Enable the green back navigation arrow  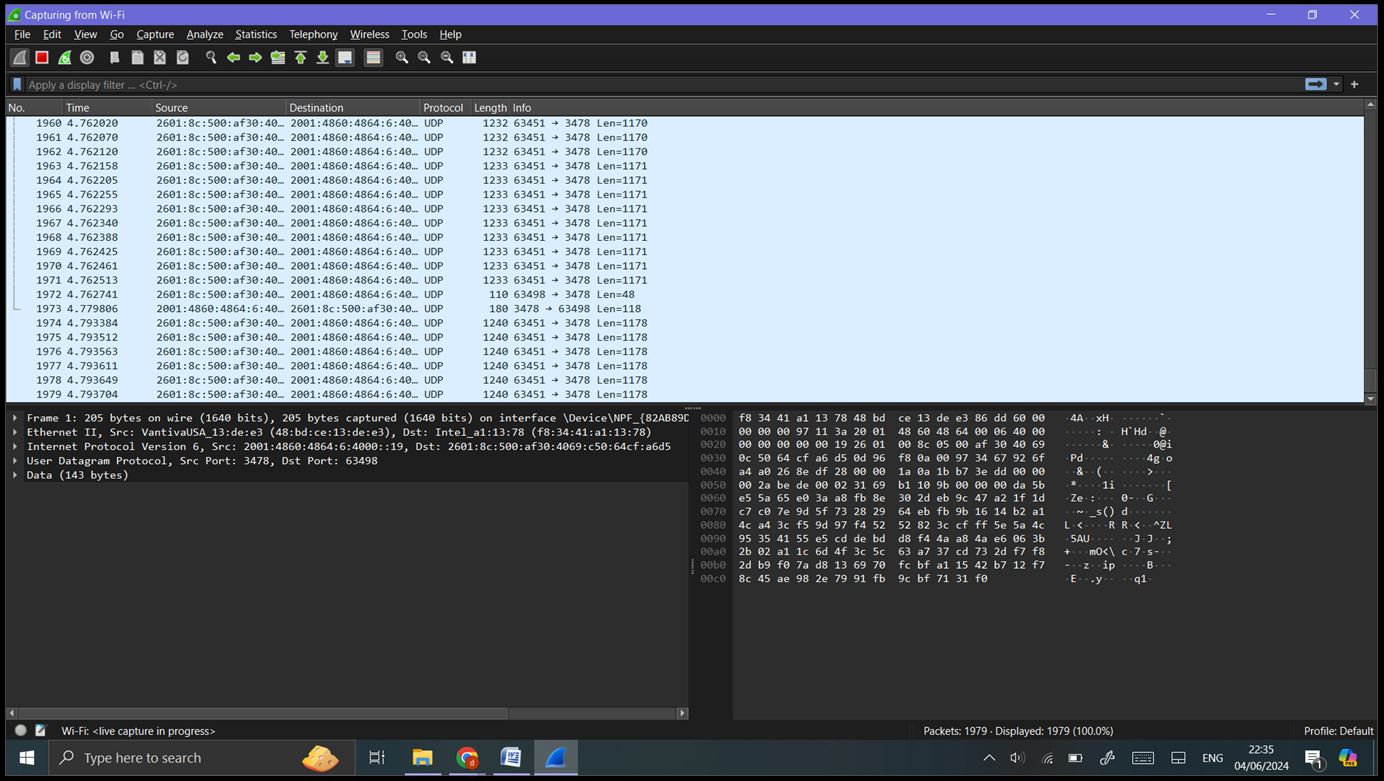click(x=233, y=57)
